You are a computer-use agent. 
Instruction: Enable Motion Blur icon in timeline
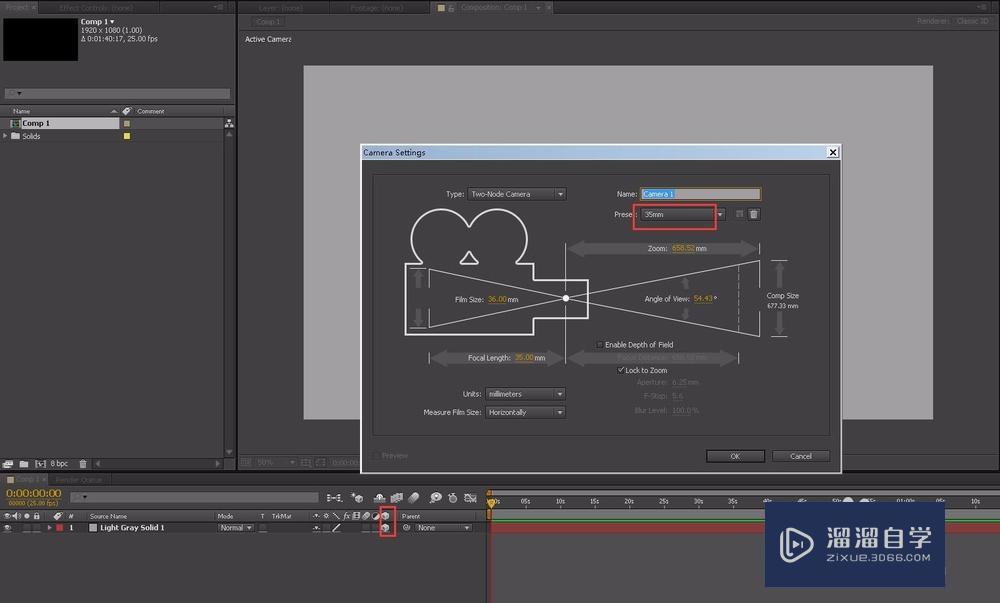coord(414,498)
